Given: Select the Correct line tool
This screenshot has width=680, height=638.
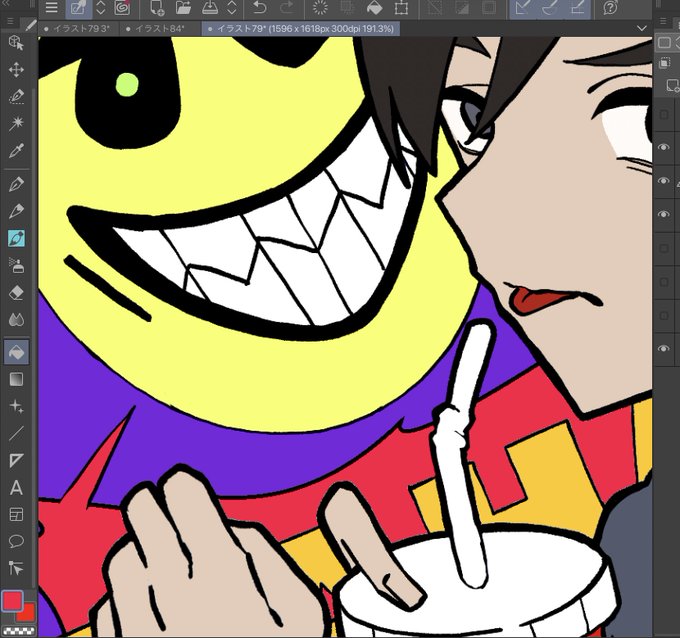Looking at the screenshot, I should [16, 568].
